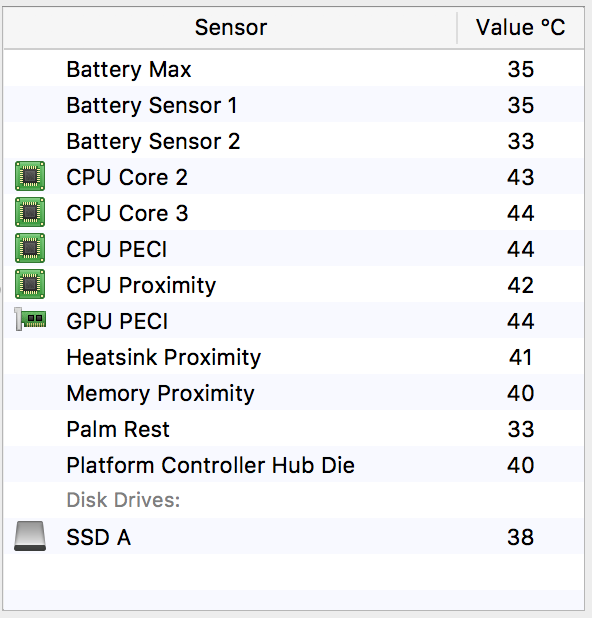Select the Heatsink Proximity sensor row
The width and height of the screenshot is (592, 618).
point(294,357)
